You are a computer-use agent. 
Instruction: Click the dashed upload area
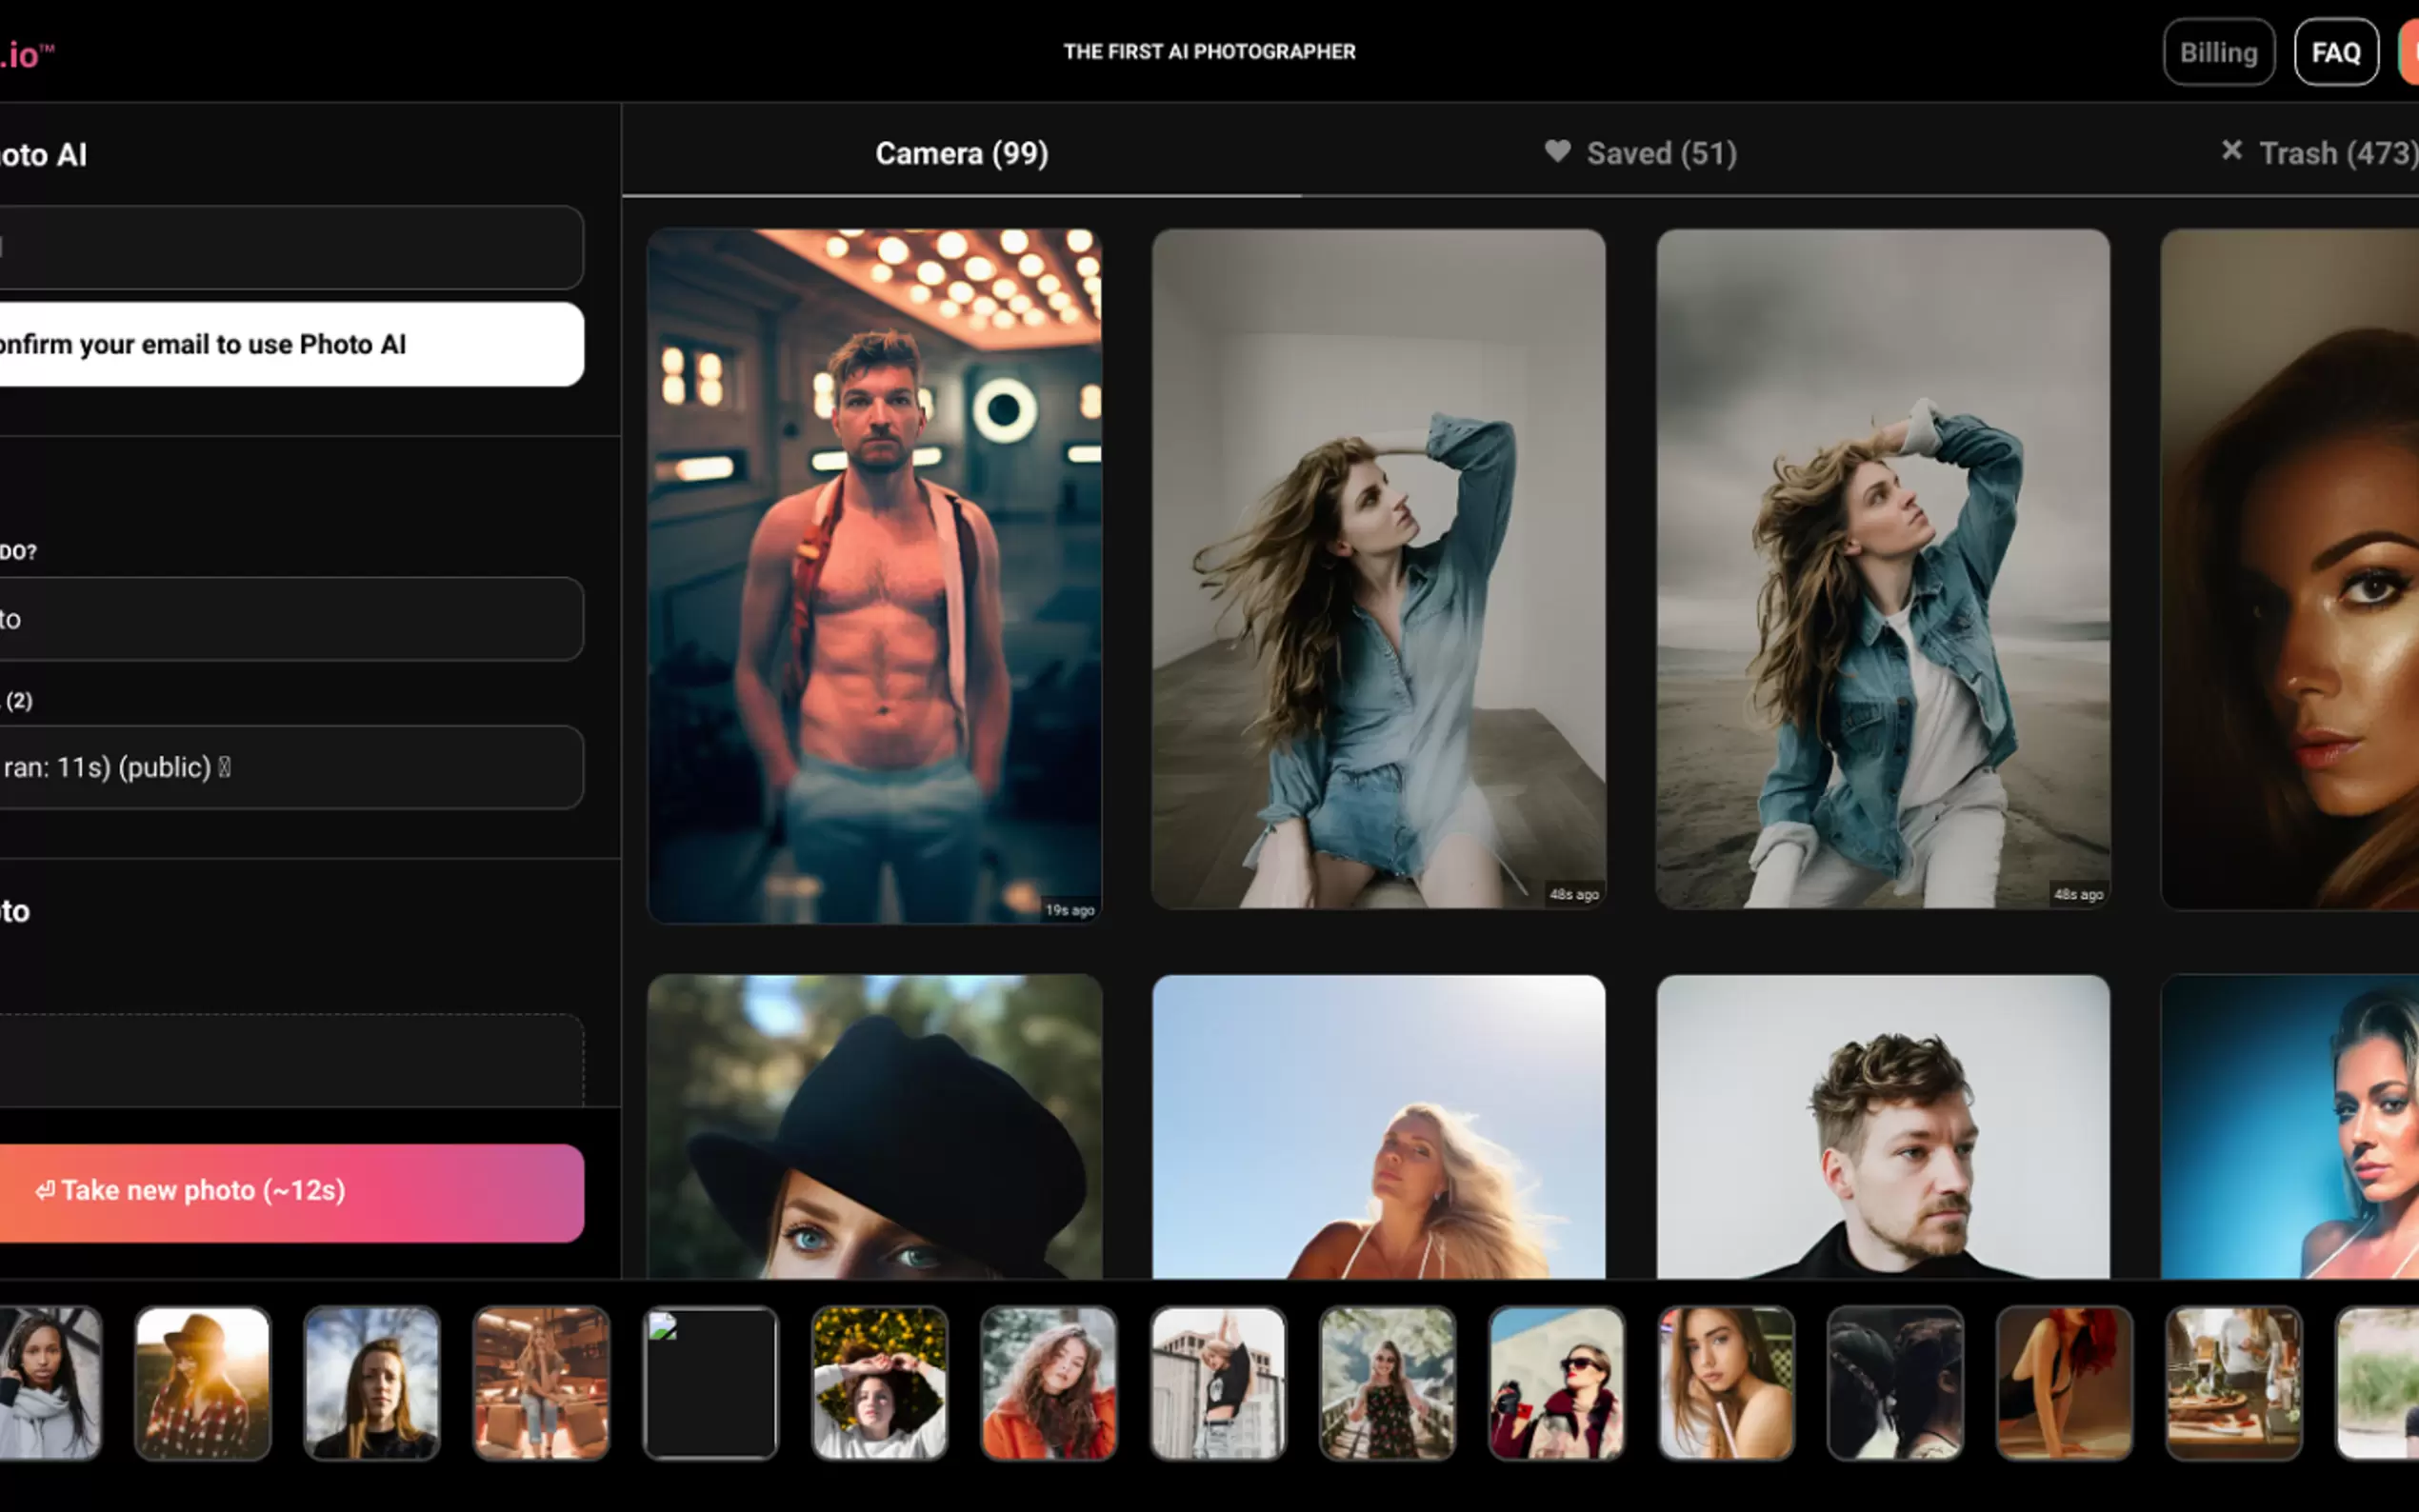click(290, 1060)
